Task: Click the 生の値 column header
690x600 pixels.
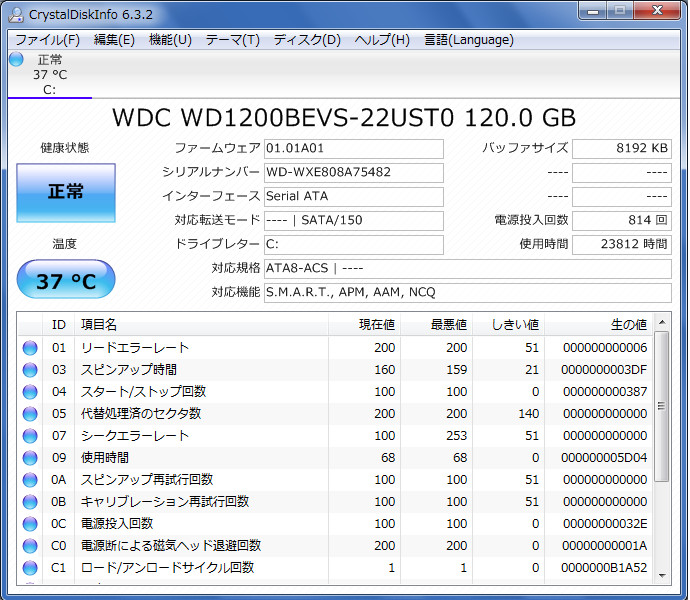Action: [599, 325]
